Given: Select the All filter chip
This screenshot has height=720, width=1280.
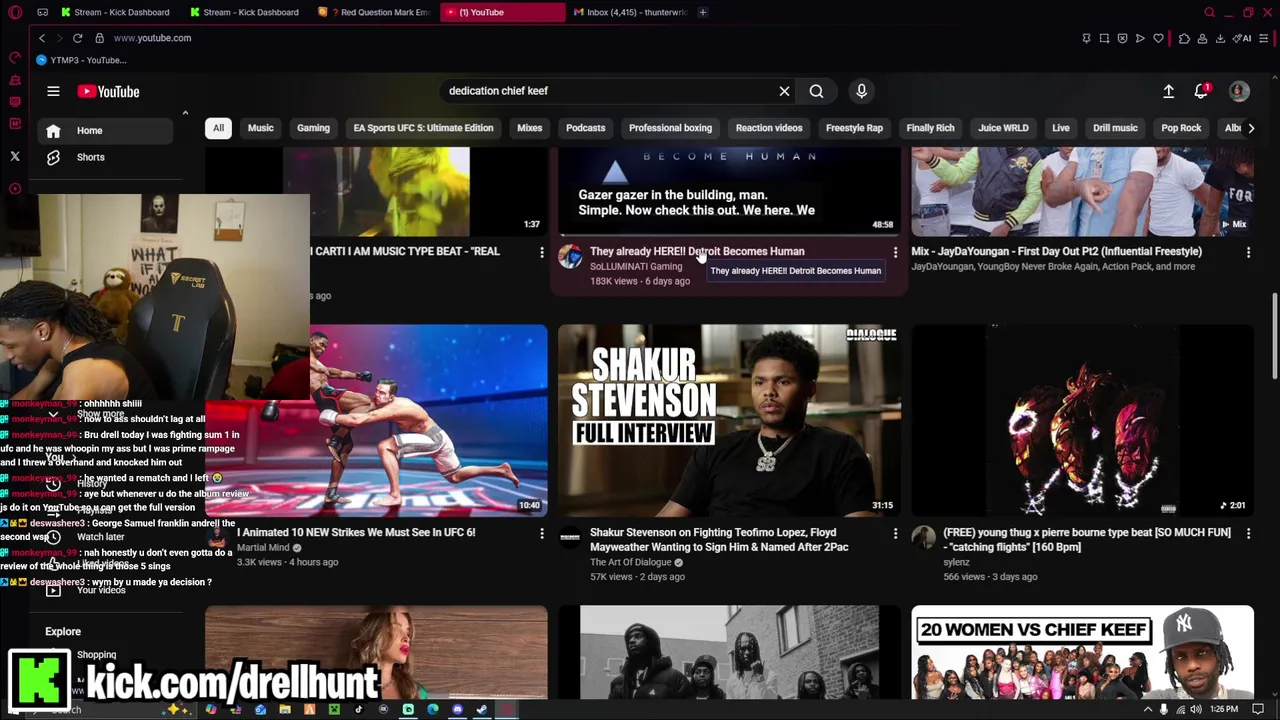Looking at the screenshot, I should [x=218, y=128].
